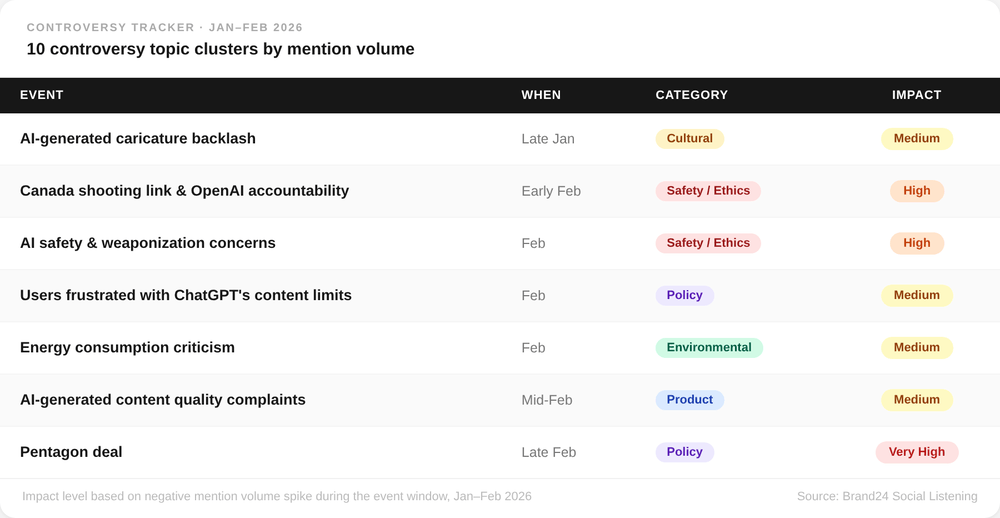Viewport: 1000px width, 518px height.
Task: Open AI-generated caricature backlash event
Action: pyautogui.click(x=138, y=139)
